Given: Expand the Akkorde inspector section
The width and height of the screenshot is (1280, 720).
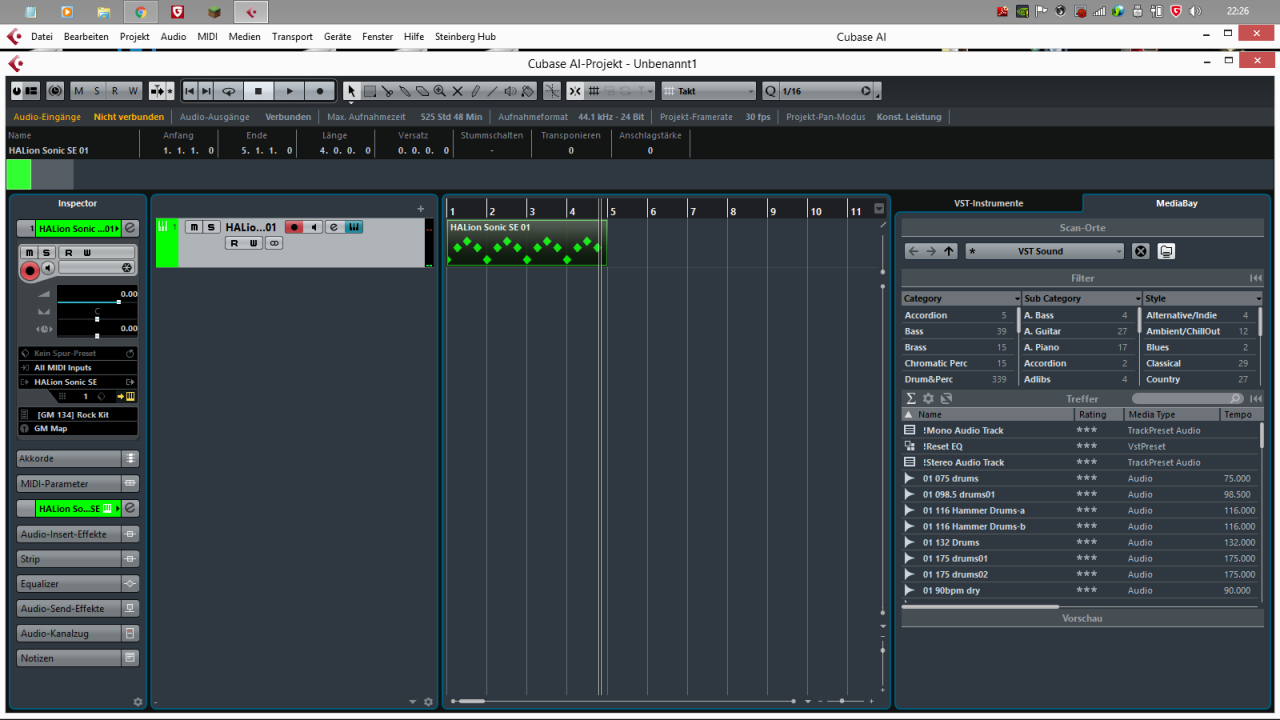Looking at the screenshot, I should (78, 458).
